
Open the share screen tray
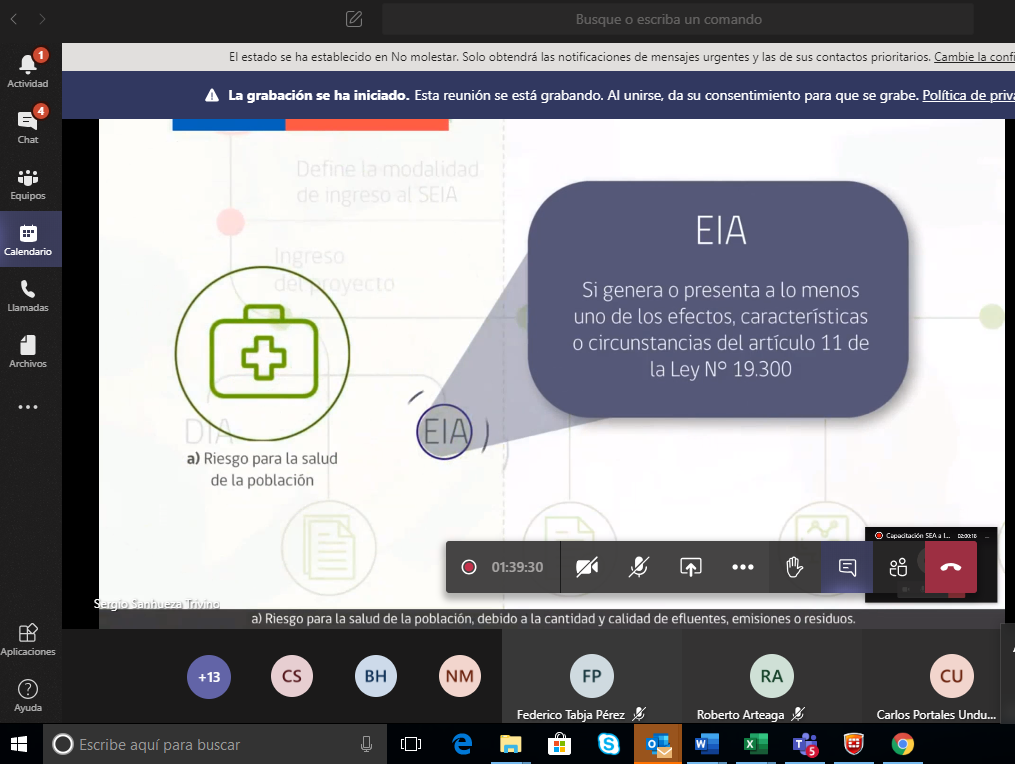[x=690, y=567]
